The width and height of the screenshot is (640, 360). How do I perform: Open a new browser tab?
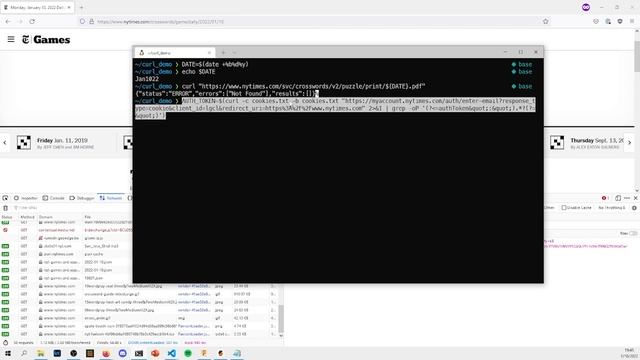pyautogui.click(x=82, y=7)
